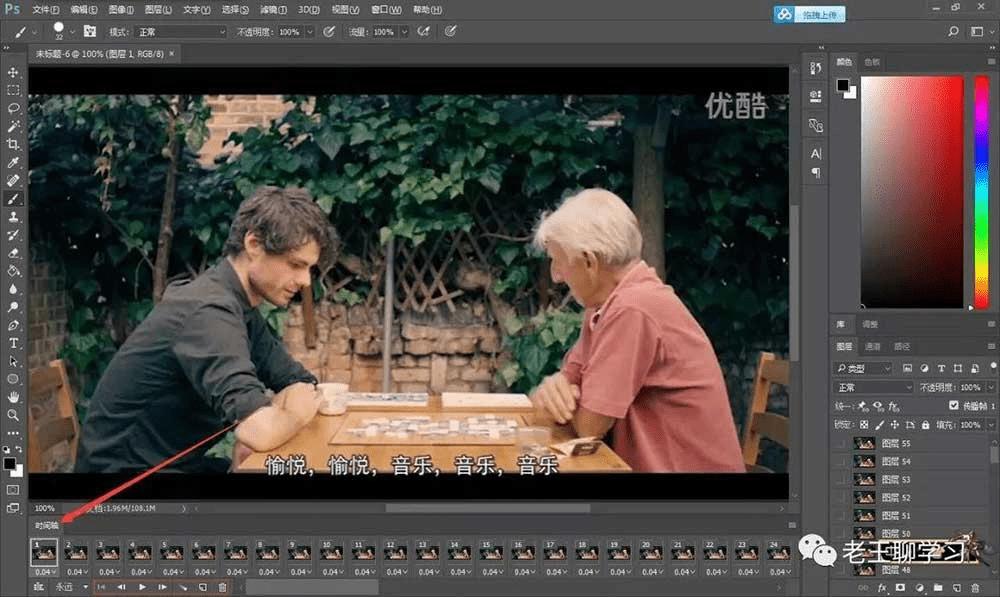The image size is (1000, 597).
Task: Play the frame animation
Action: [x=142, y=587]
